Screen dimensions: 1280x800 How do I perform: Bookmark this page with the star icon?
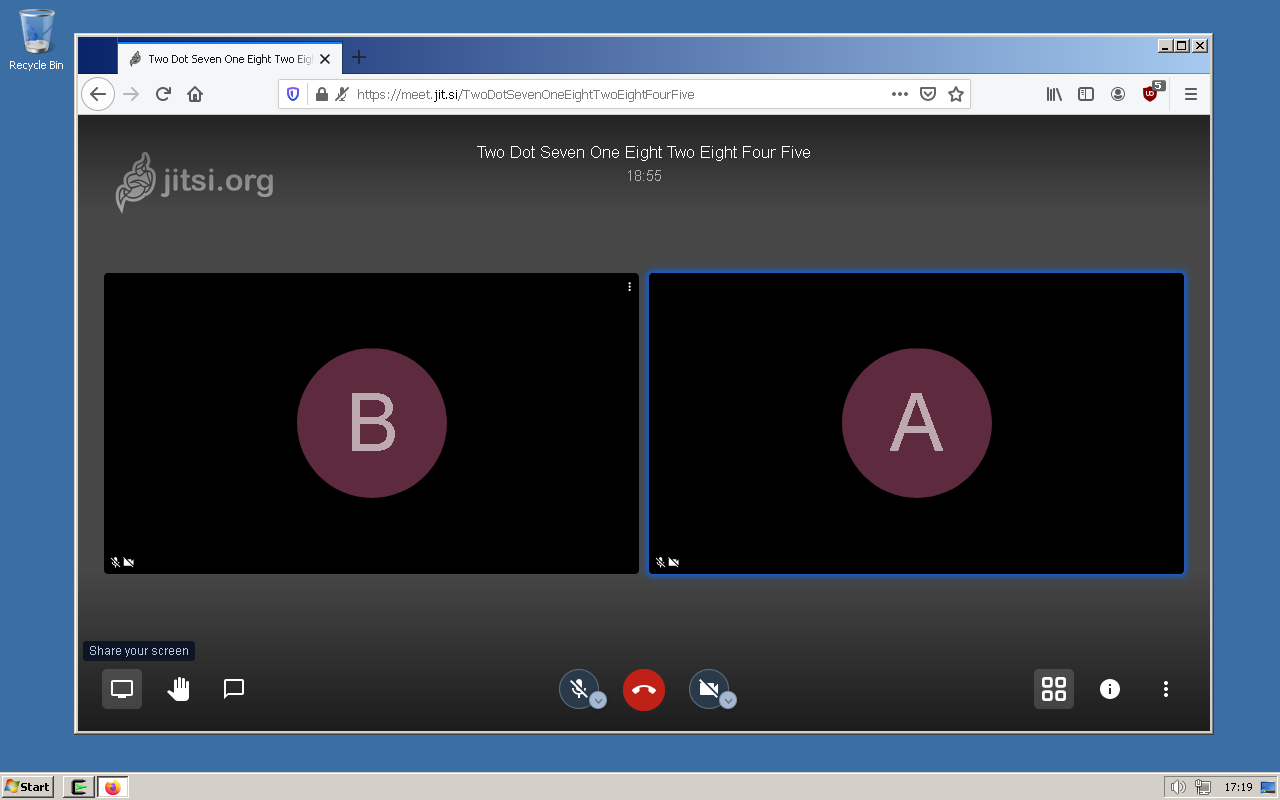(956, 94)
